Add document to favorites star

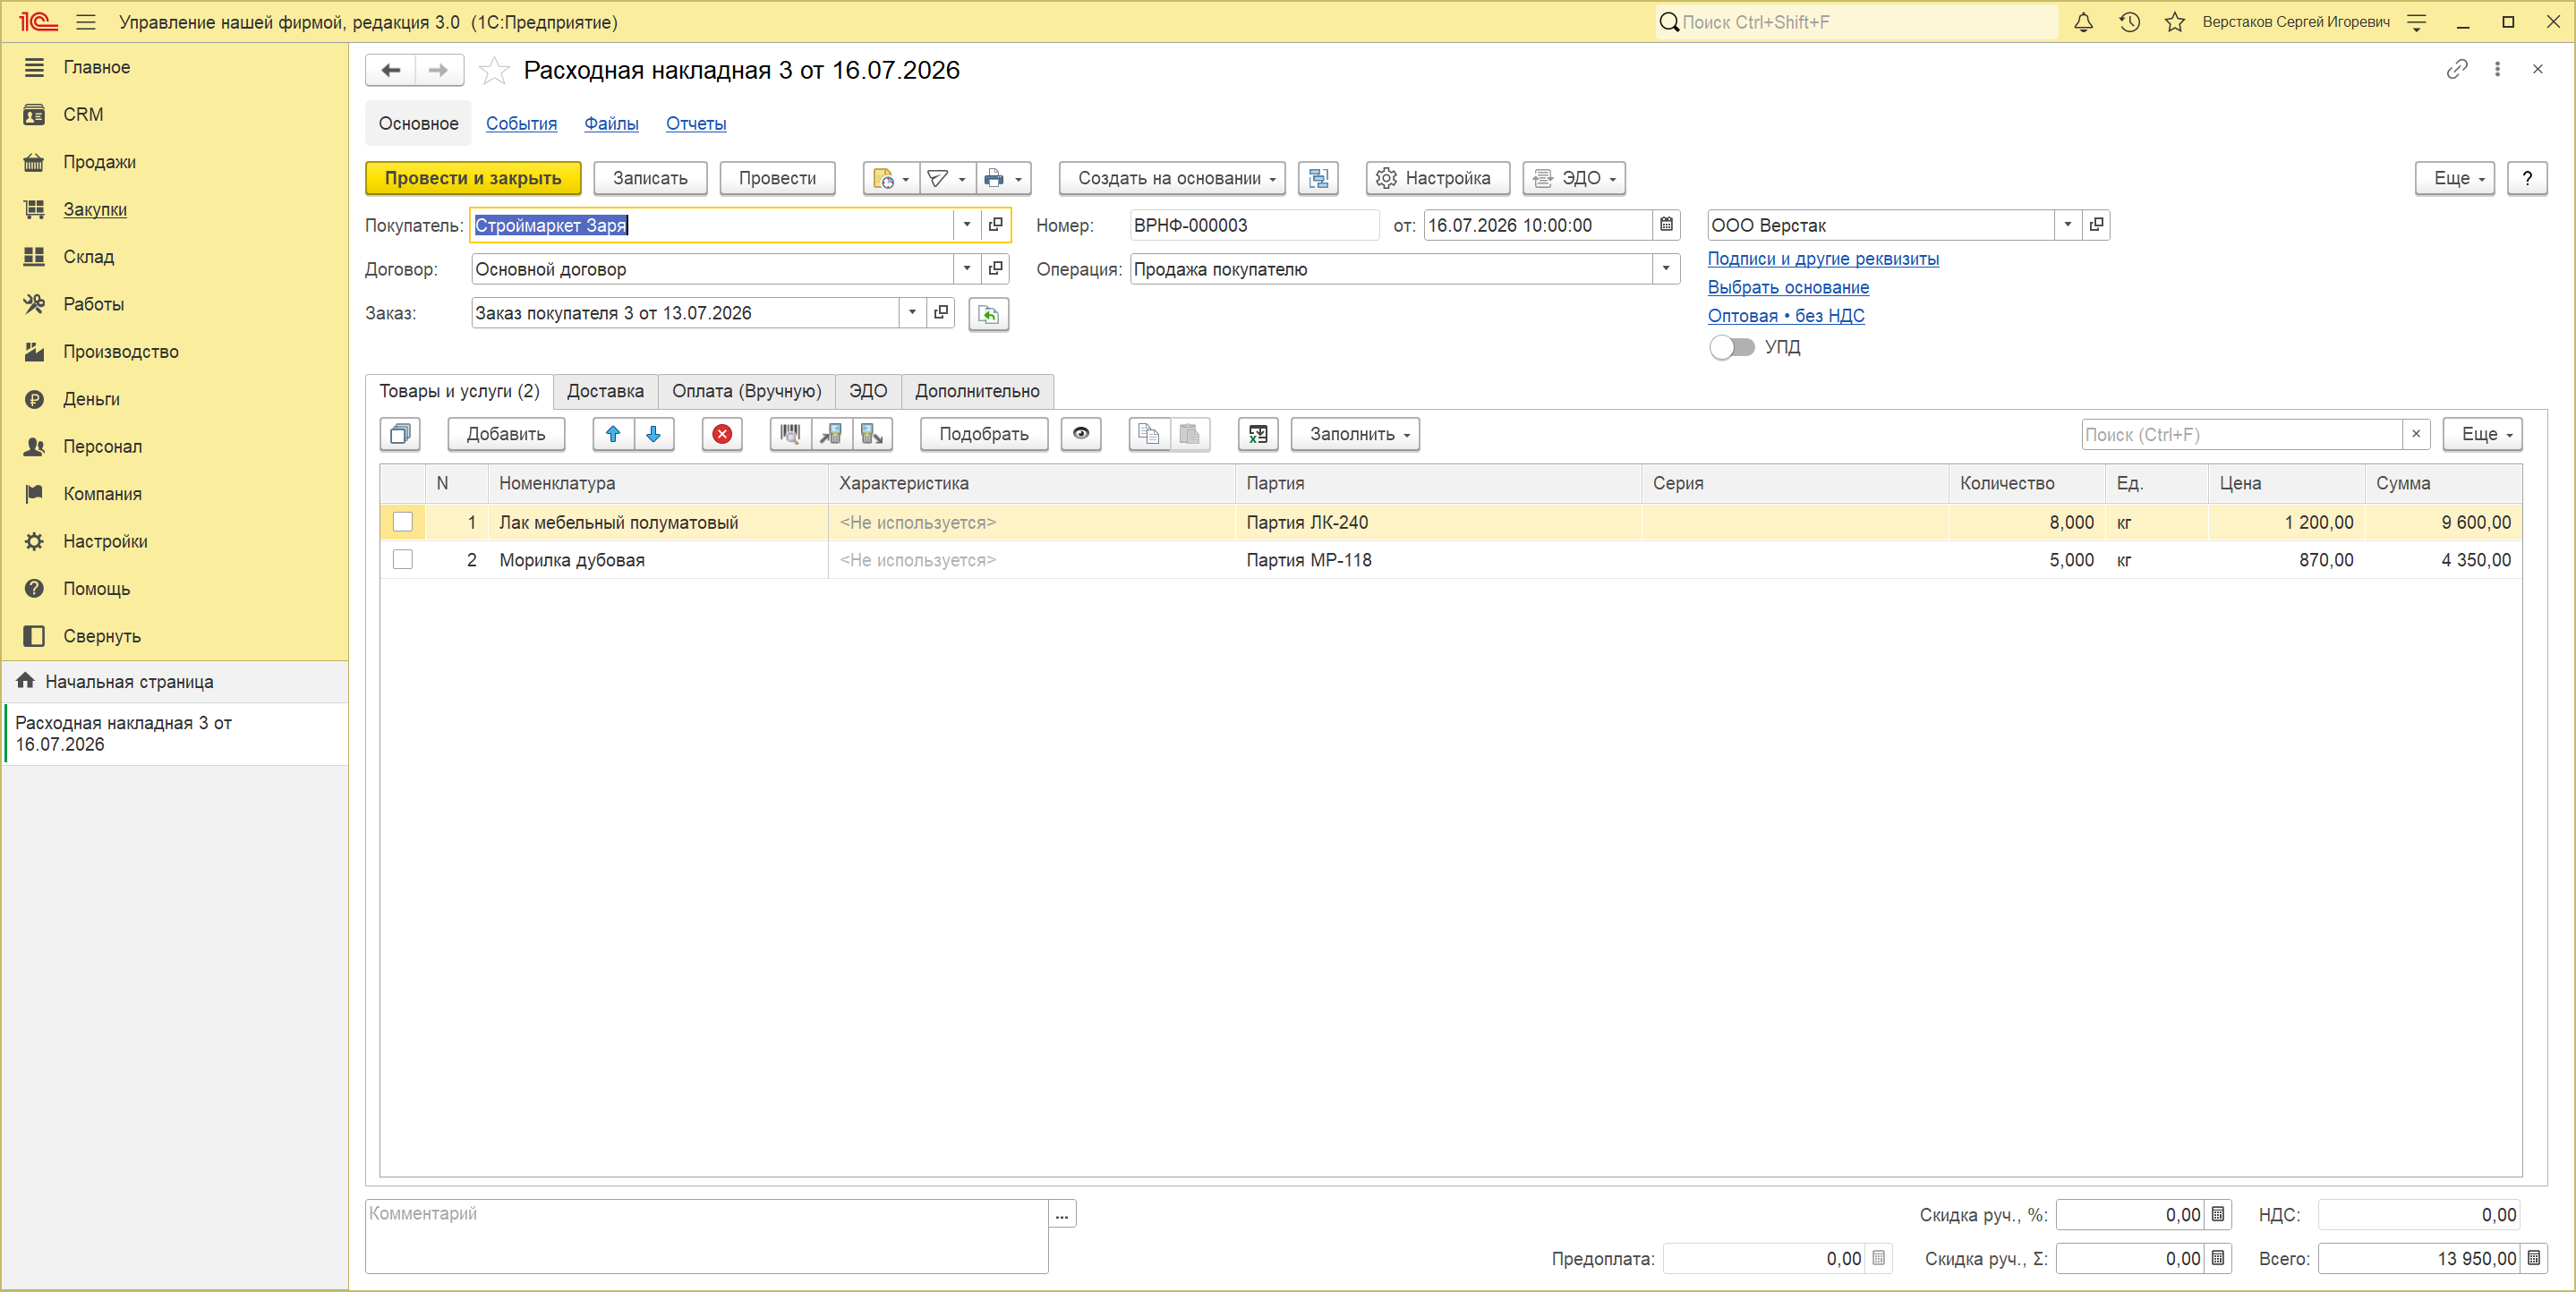[x=494, y=70]
